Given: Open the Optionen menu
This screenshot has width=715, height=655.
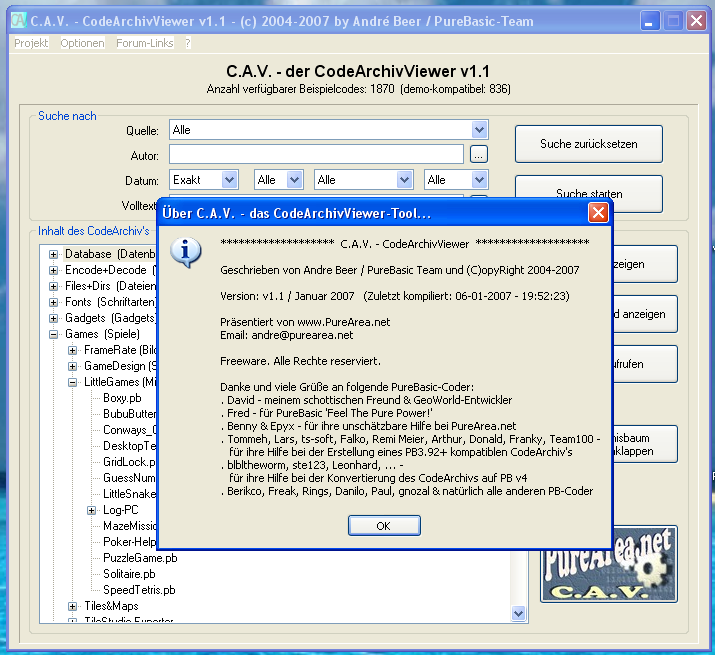Looking at the screenshot, I should pos(82,43).
